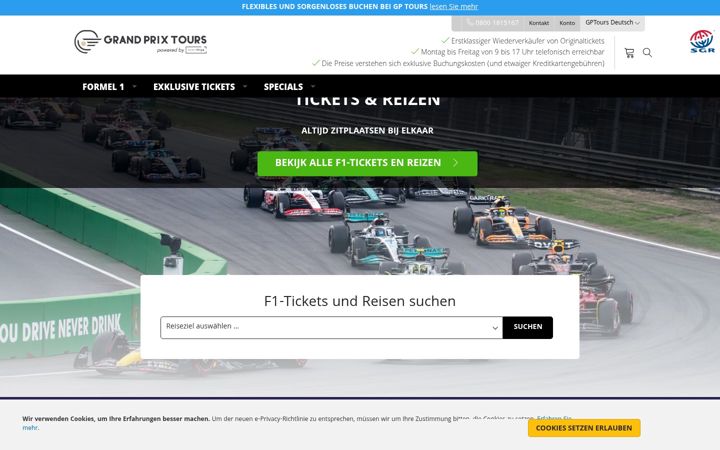Open the Exklusive Tickets menu
This screenshot has width=720, height=450.
tap(194, 87)
